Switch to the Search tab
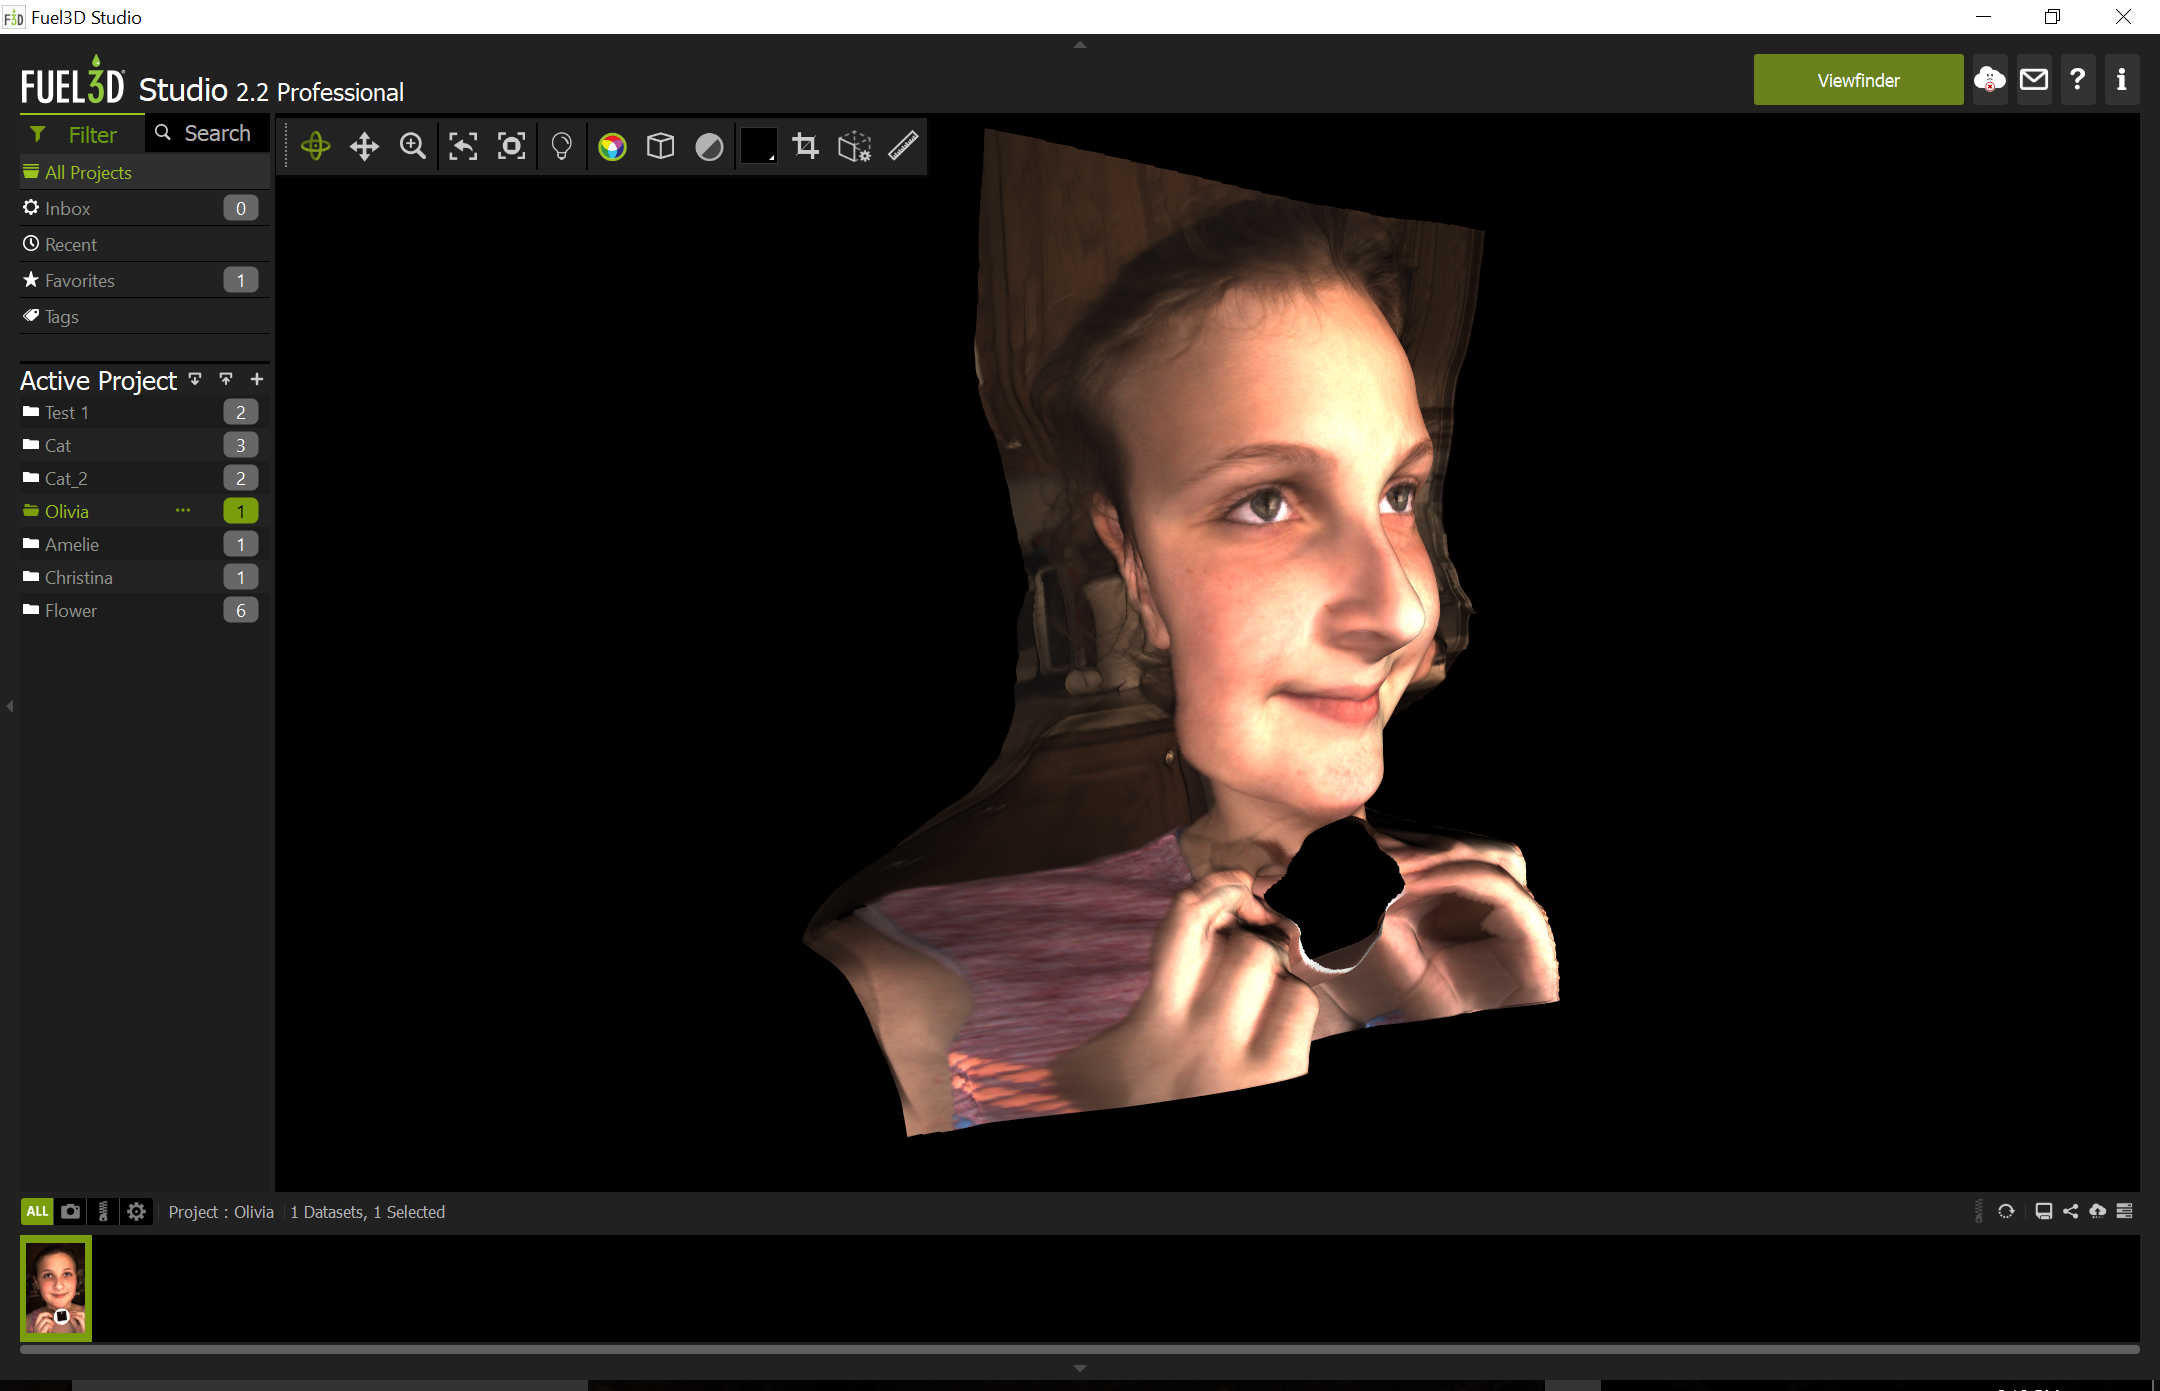 coord(207,133)
